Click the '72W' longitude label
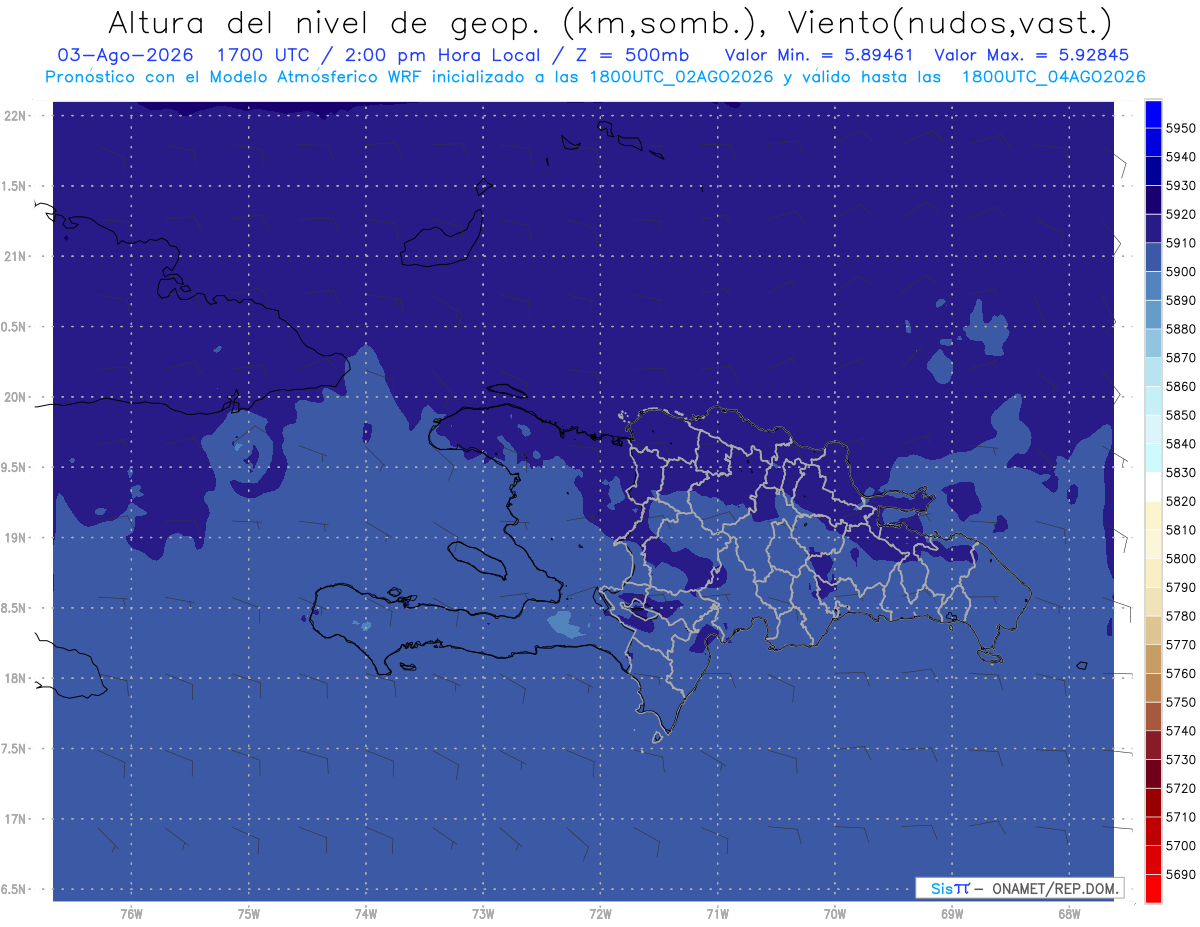 tap(600, 914)
